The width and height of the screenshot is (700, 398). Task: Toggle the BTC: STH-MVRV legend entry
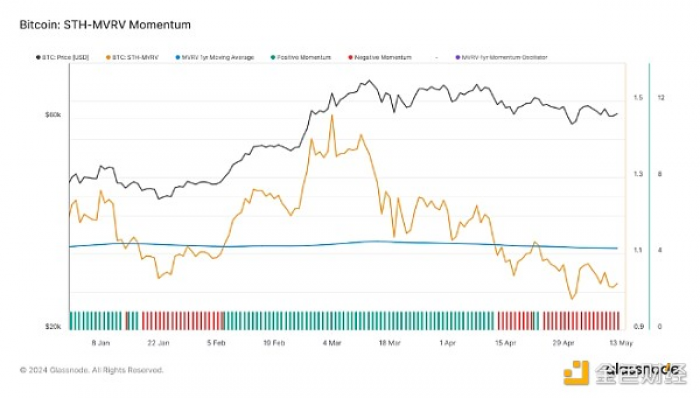(132, 58)
